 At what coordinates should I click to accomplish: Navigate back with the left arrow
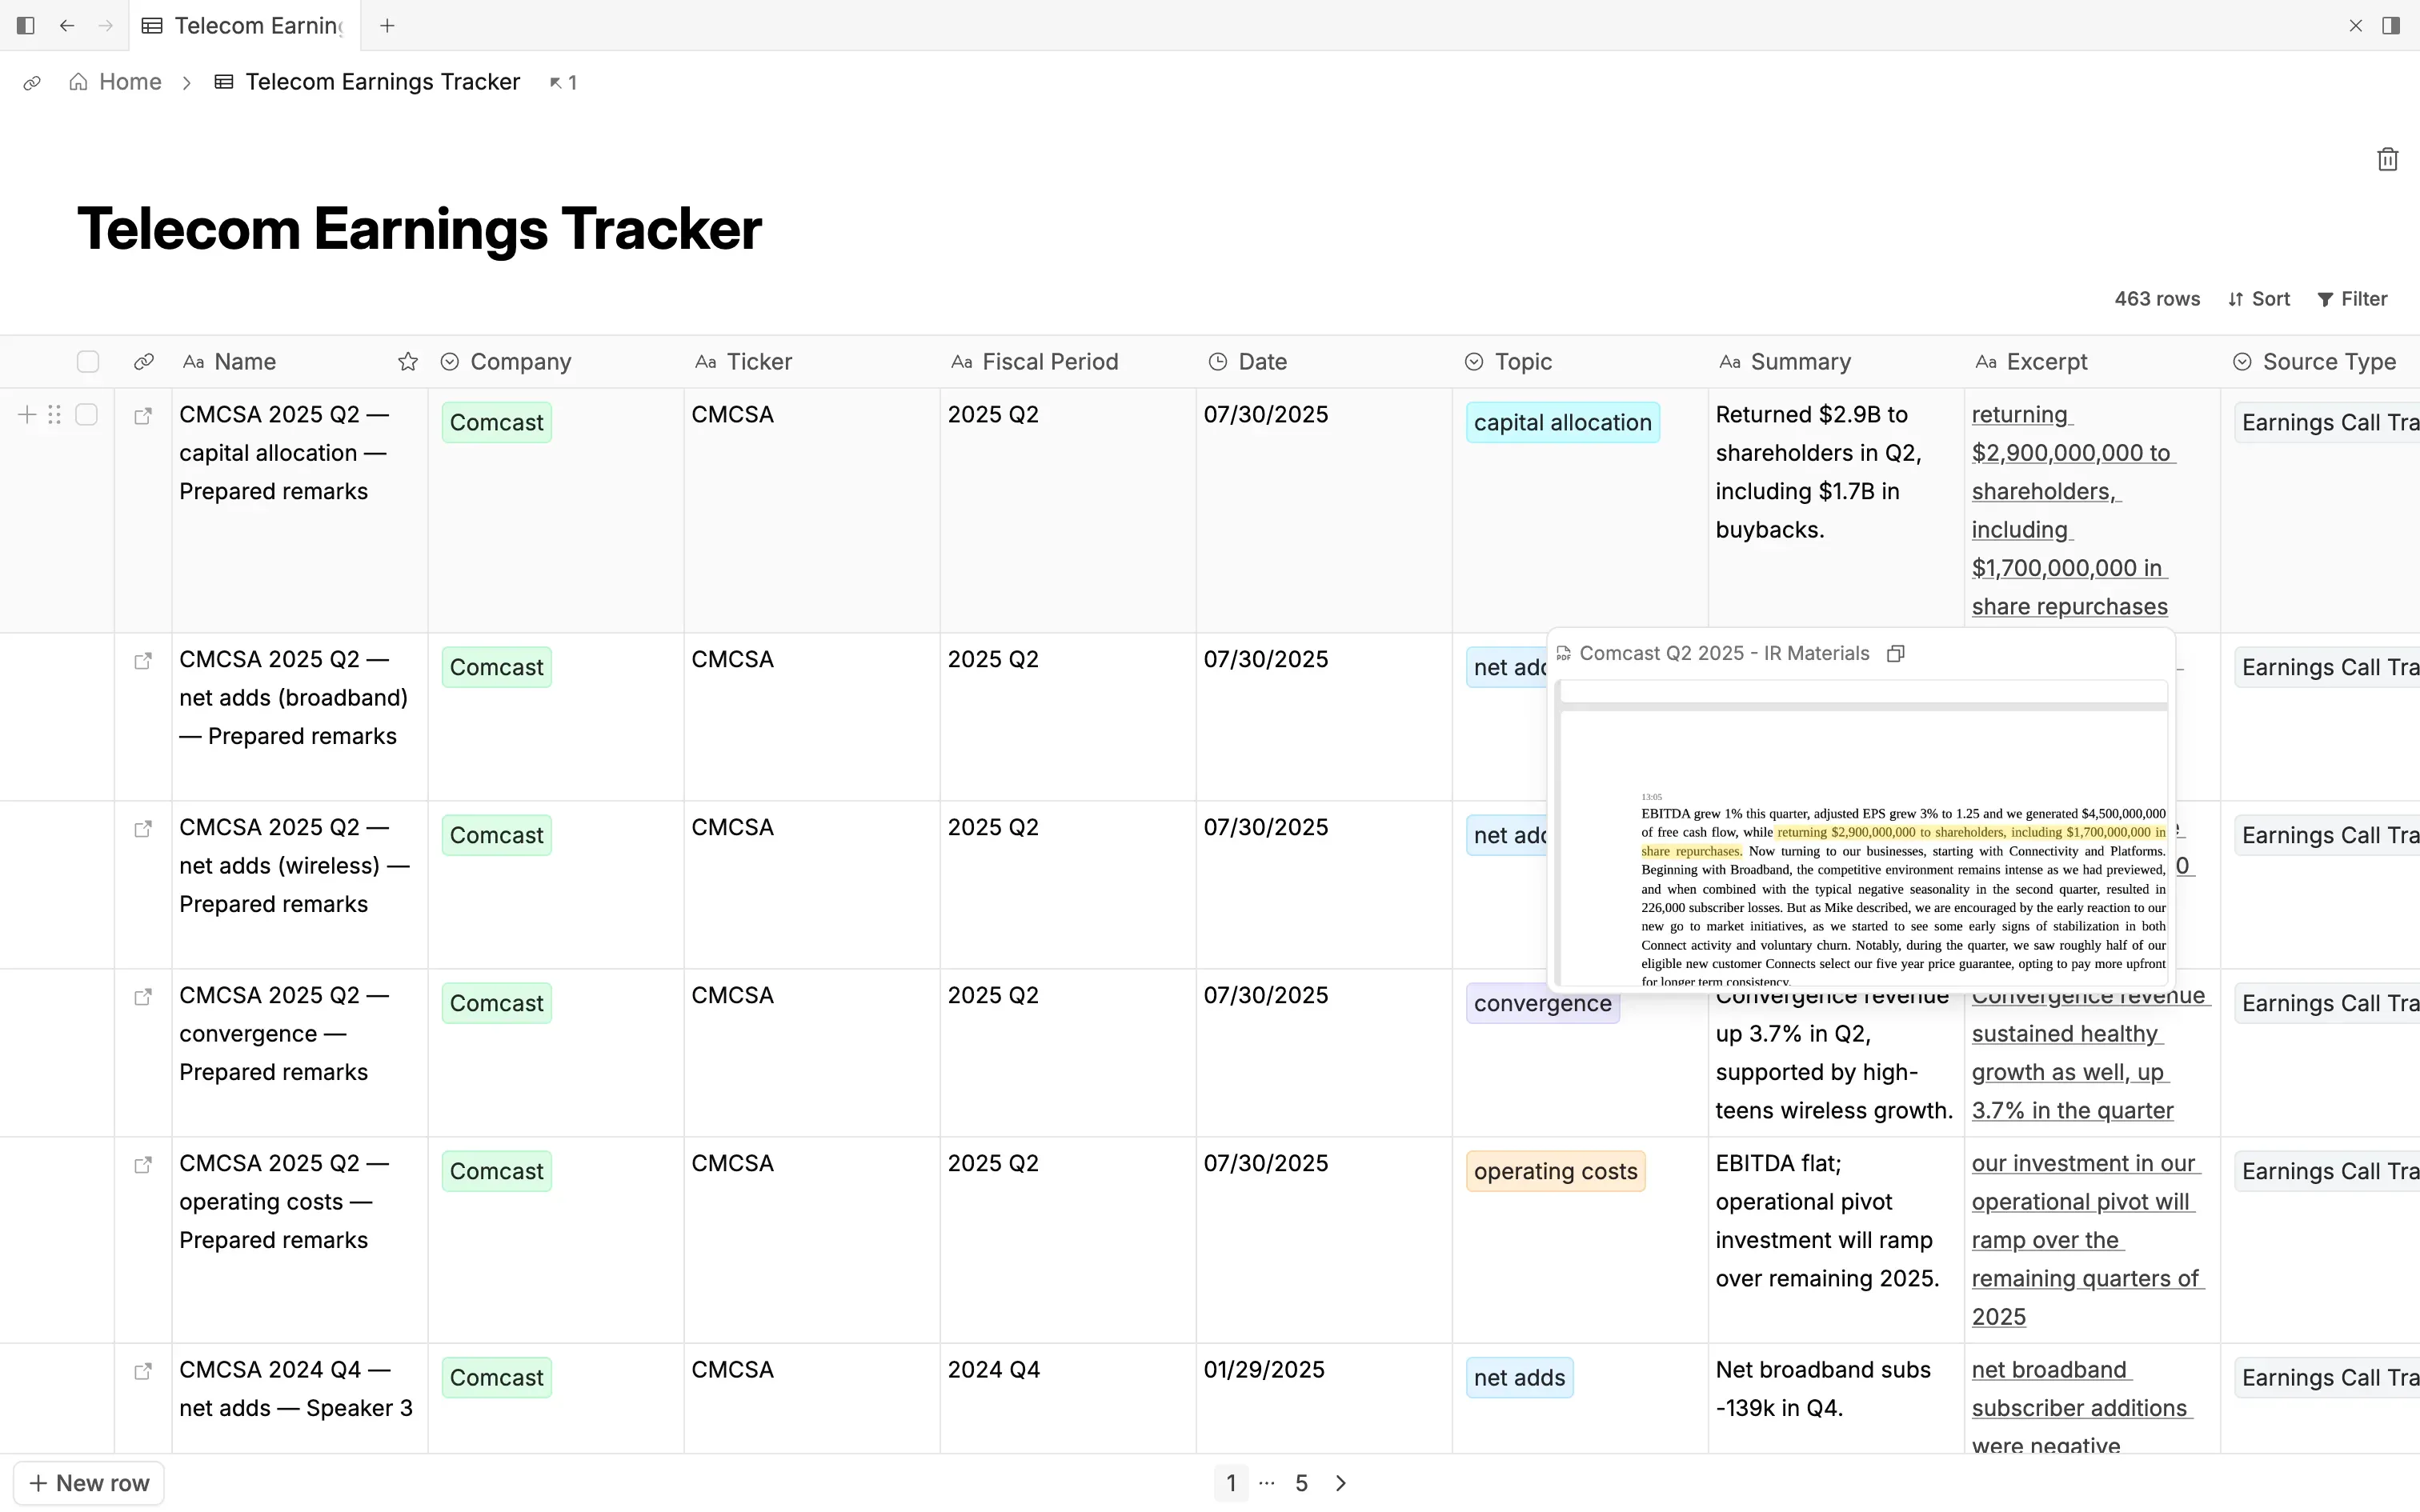(x=67, y=25)
